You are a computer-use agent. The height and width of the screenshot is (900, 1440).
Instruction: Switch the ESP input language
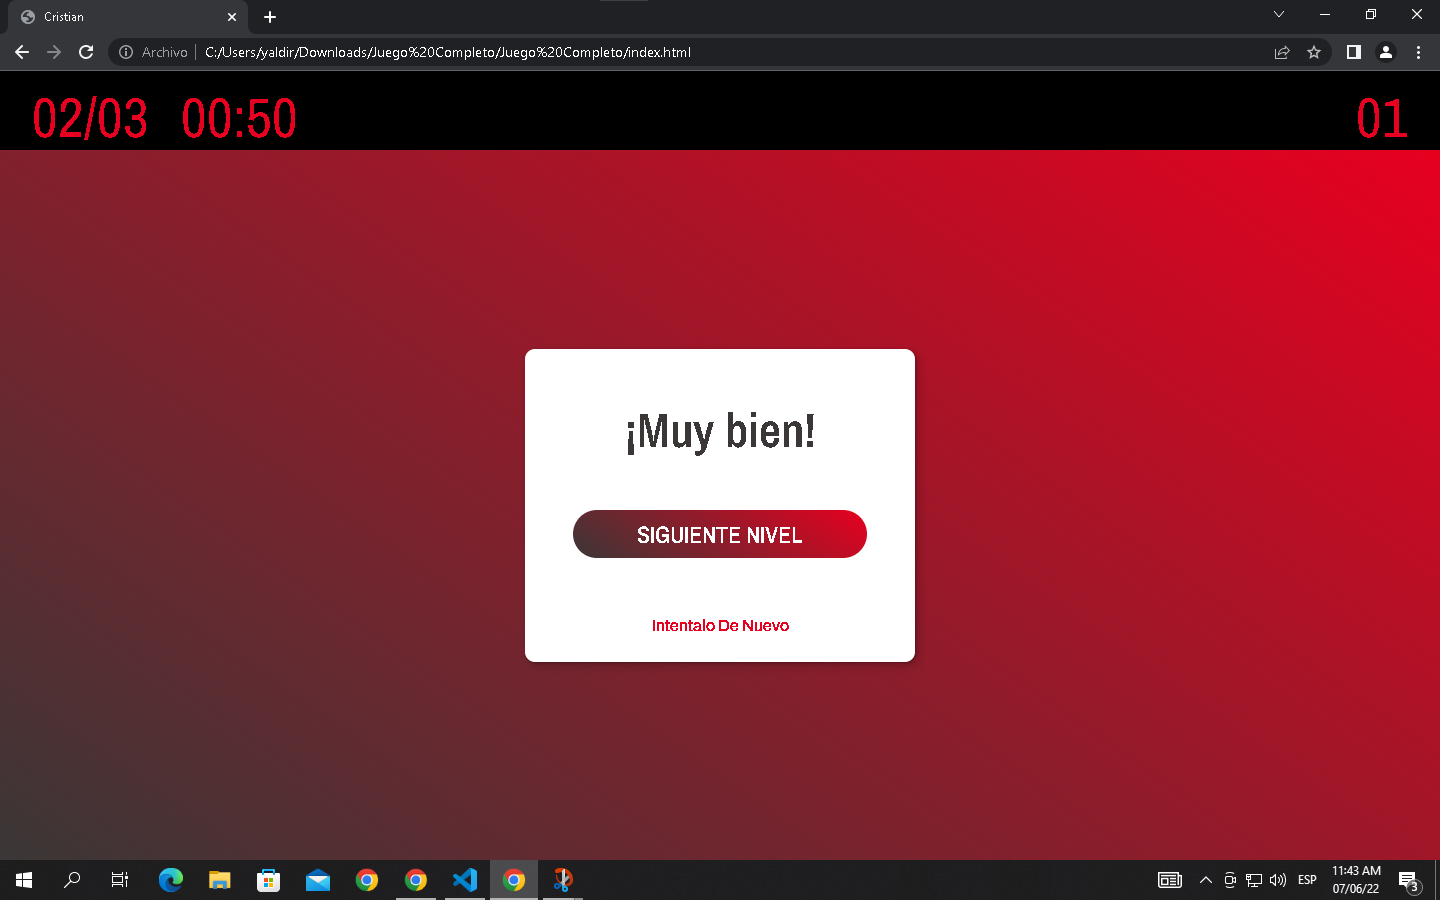pyautogui.click(x=1307, y=880)
